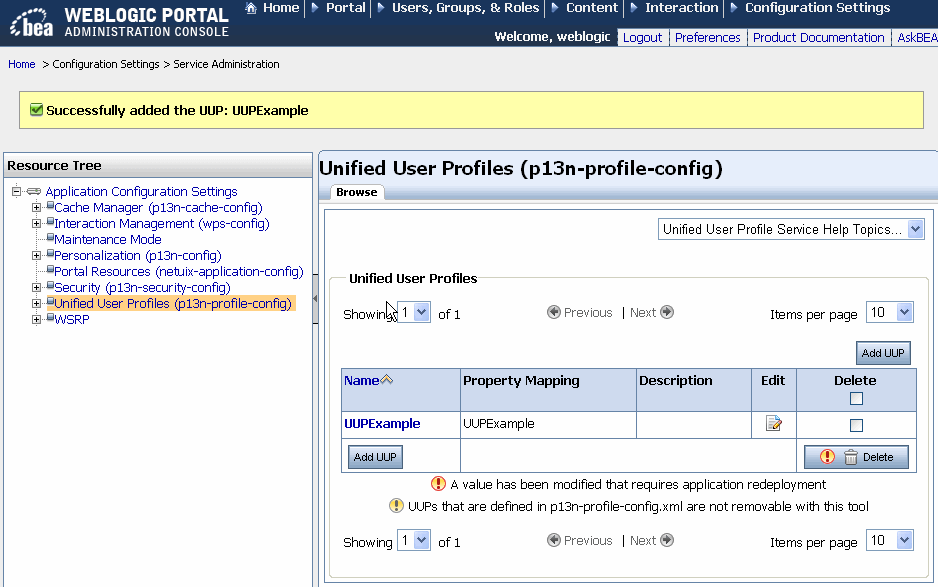Click the top Next arrow icon

pyautogui.click(x=667, y=312)
